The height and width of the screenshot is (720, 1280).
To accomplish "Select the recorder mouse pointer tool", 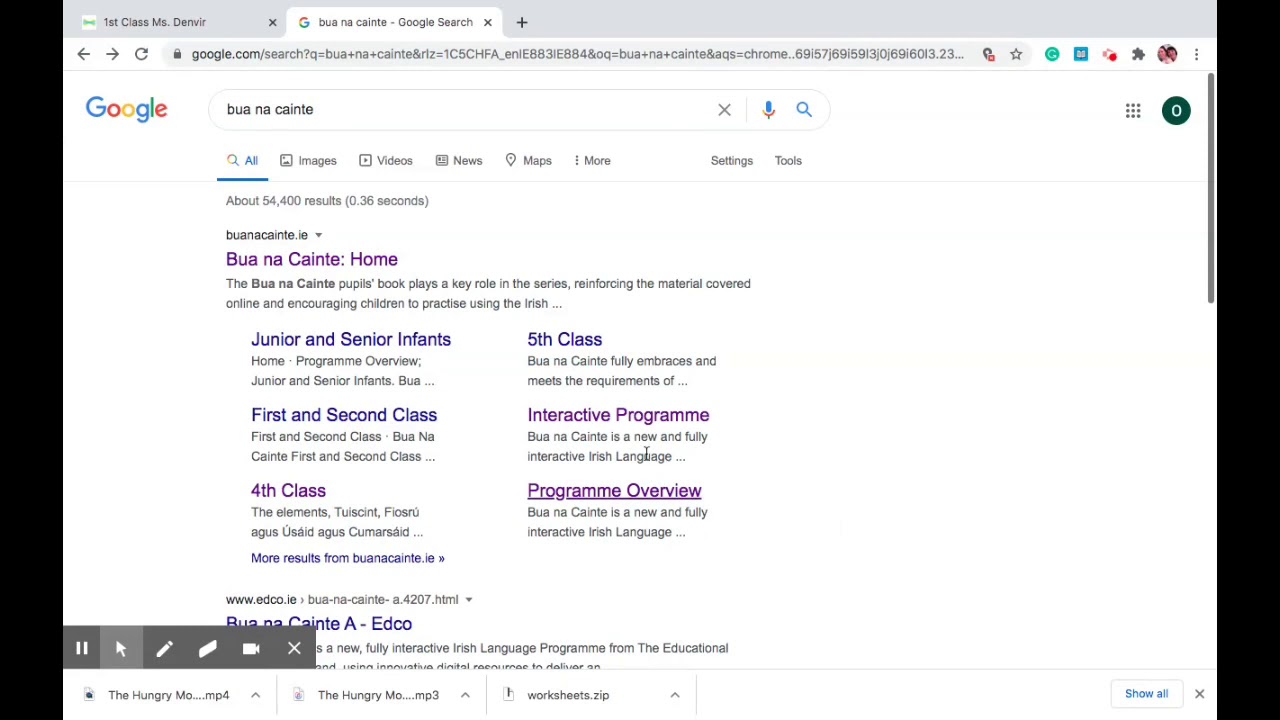I will tap(121, 649).
